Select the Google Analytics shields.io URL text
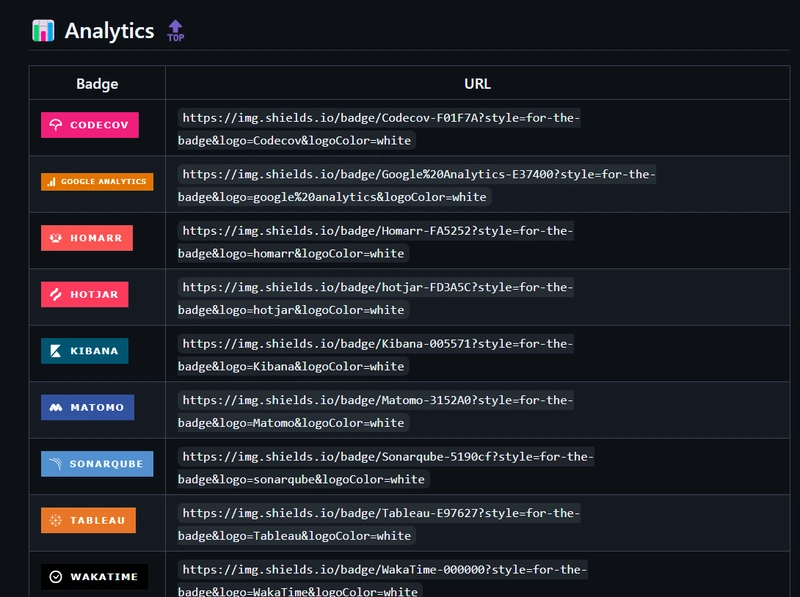800x597 pixels. pyautogui.click(x=416, y=186)
